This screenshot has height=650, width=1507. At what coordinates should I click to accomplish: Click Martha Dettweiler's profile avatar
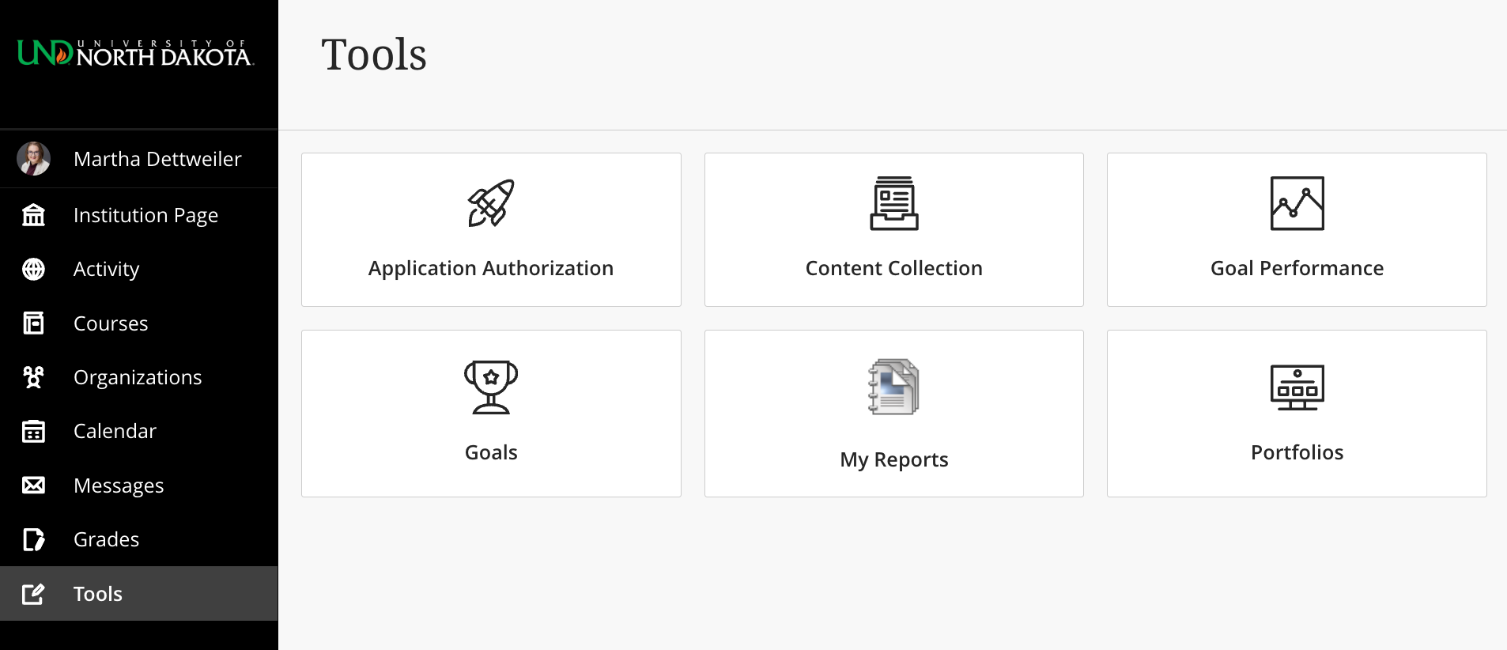pyautogui.click(x=34, y=159)
